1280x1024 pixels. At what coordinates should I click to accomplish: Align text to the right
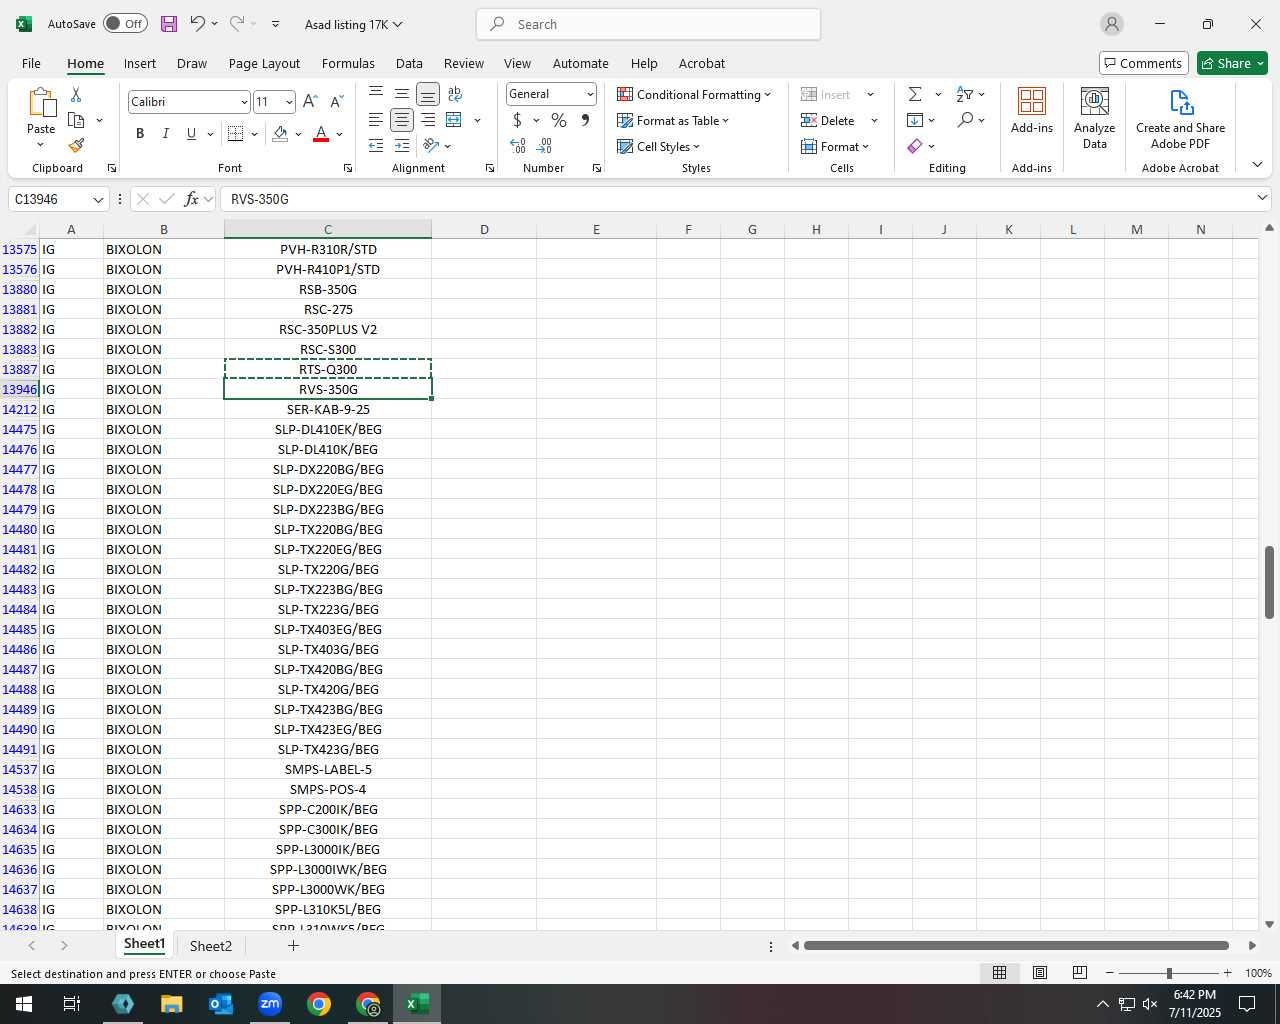pos(428,120)
